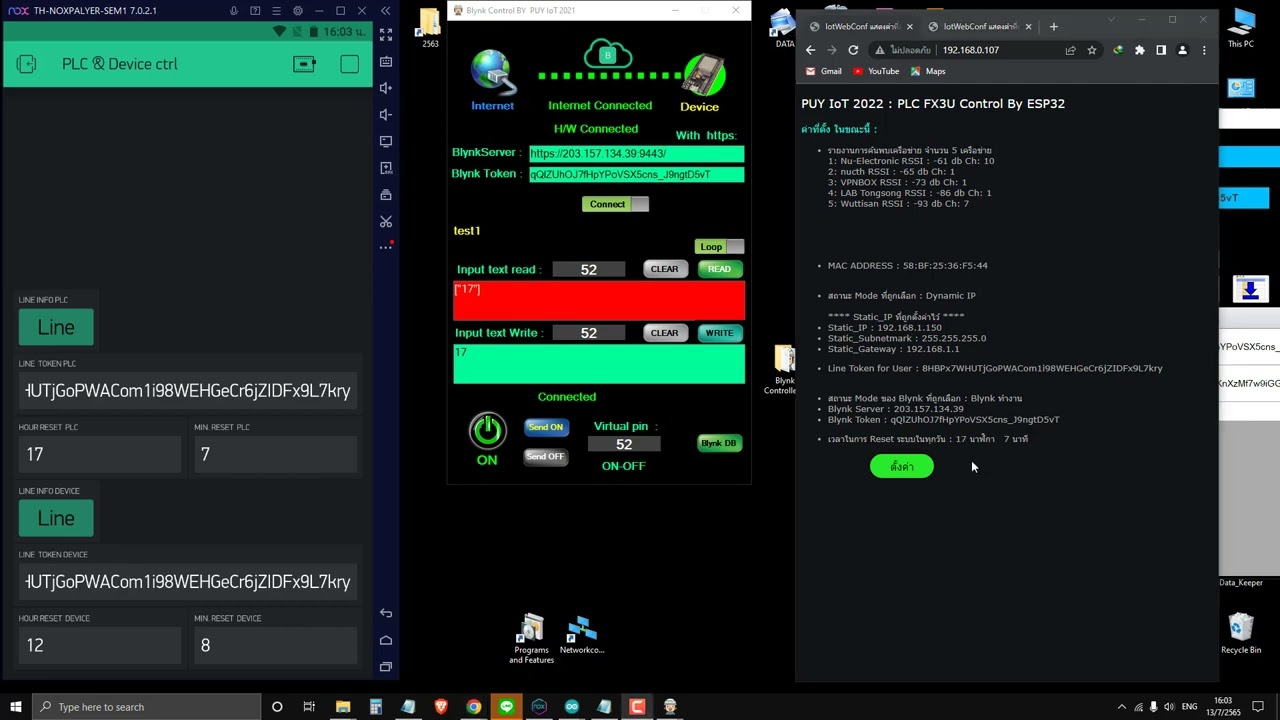Image resolution: width=1280 pixels, height=720 pixels.
Task: Click the READ button
Action: [719, 269]
